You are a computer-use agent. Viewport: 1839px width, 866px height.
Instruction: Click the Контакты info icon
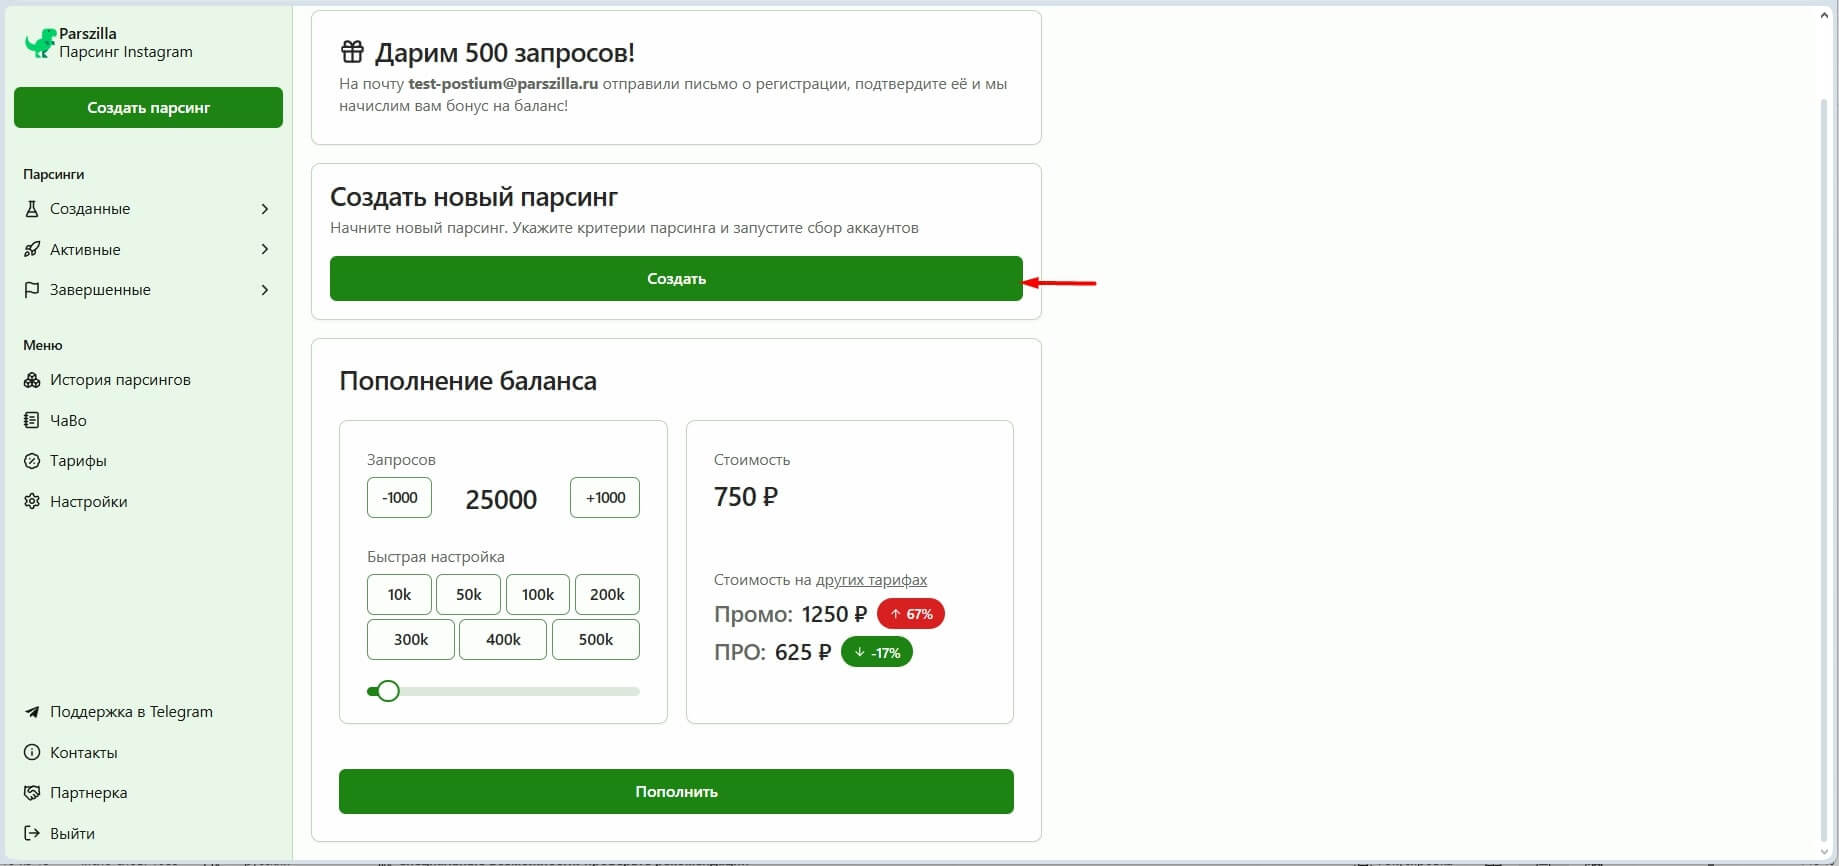[x=32, y=752]
